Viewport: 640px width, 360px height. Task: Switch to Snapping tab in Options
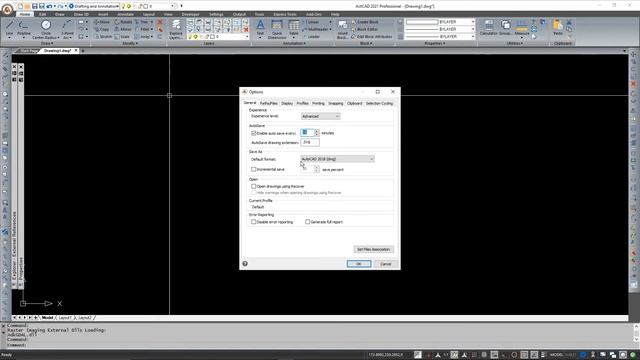[336, 104]
